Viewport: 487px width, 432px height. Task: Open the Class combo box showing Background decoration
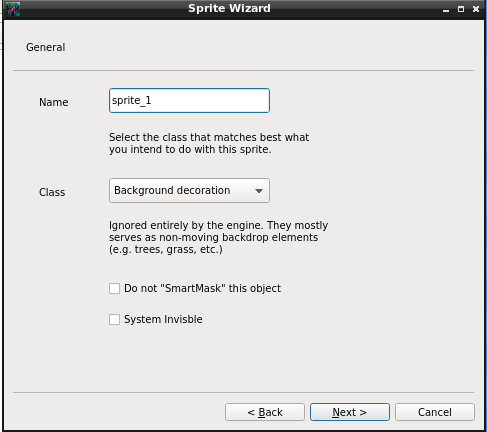pyautogui.click(x=189, y=190)
